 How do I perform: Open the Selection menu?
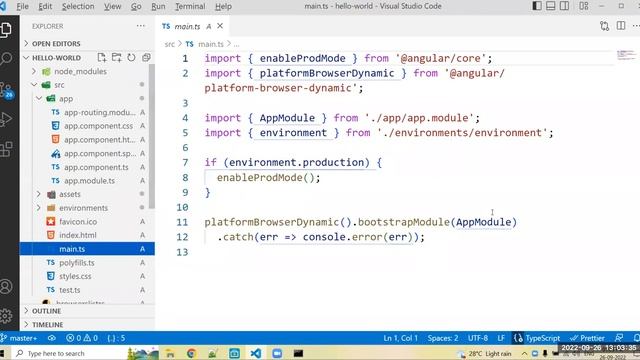click(78, 6)
